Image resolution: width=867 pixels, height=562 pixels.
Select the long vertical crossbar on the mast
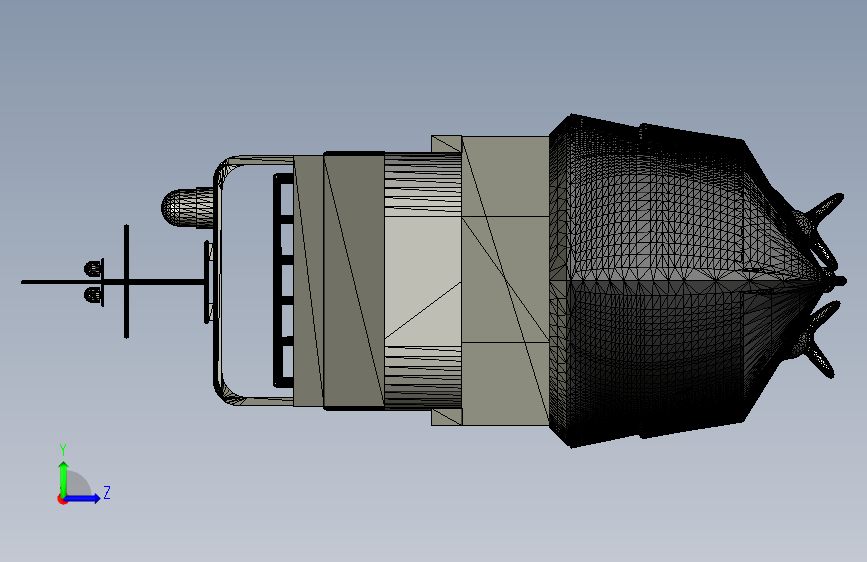127,281
